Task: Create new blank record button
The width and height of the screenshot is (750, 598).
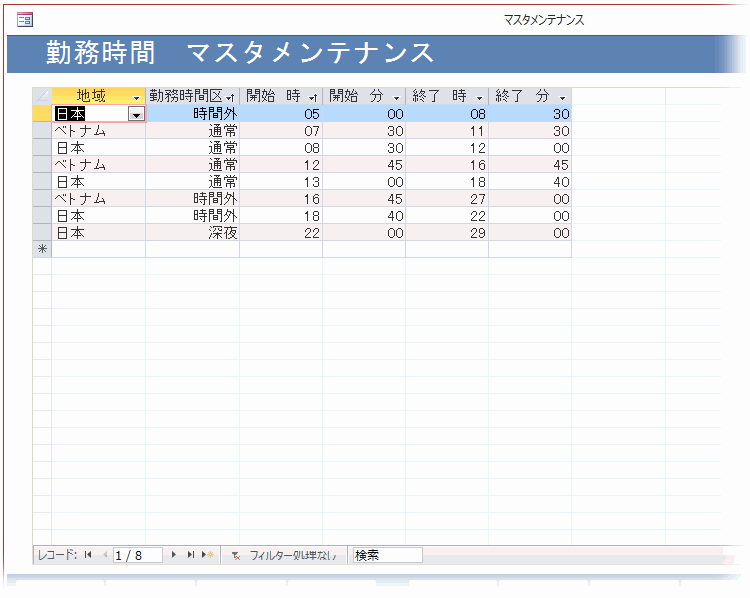Action: (208, 555)
